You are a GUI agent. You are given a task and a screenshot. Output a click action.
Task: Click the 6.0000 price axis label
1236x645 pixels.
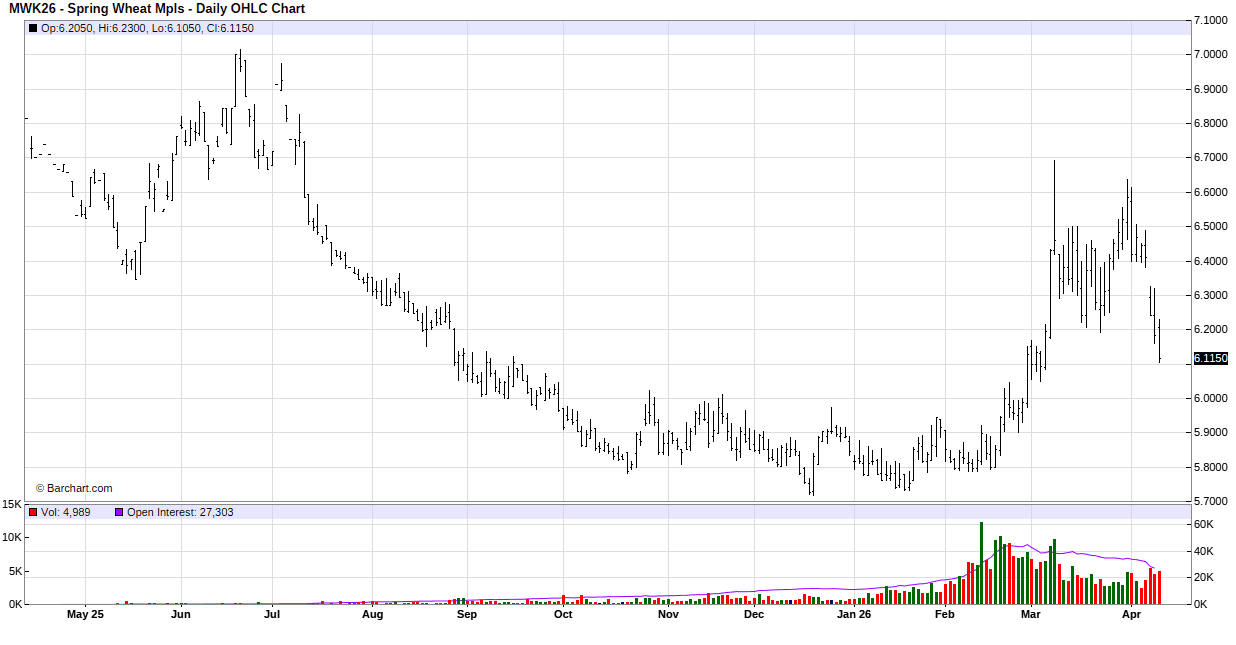click(x=1210, y=398)
